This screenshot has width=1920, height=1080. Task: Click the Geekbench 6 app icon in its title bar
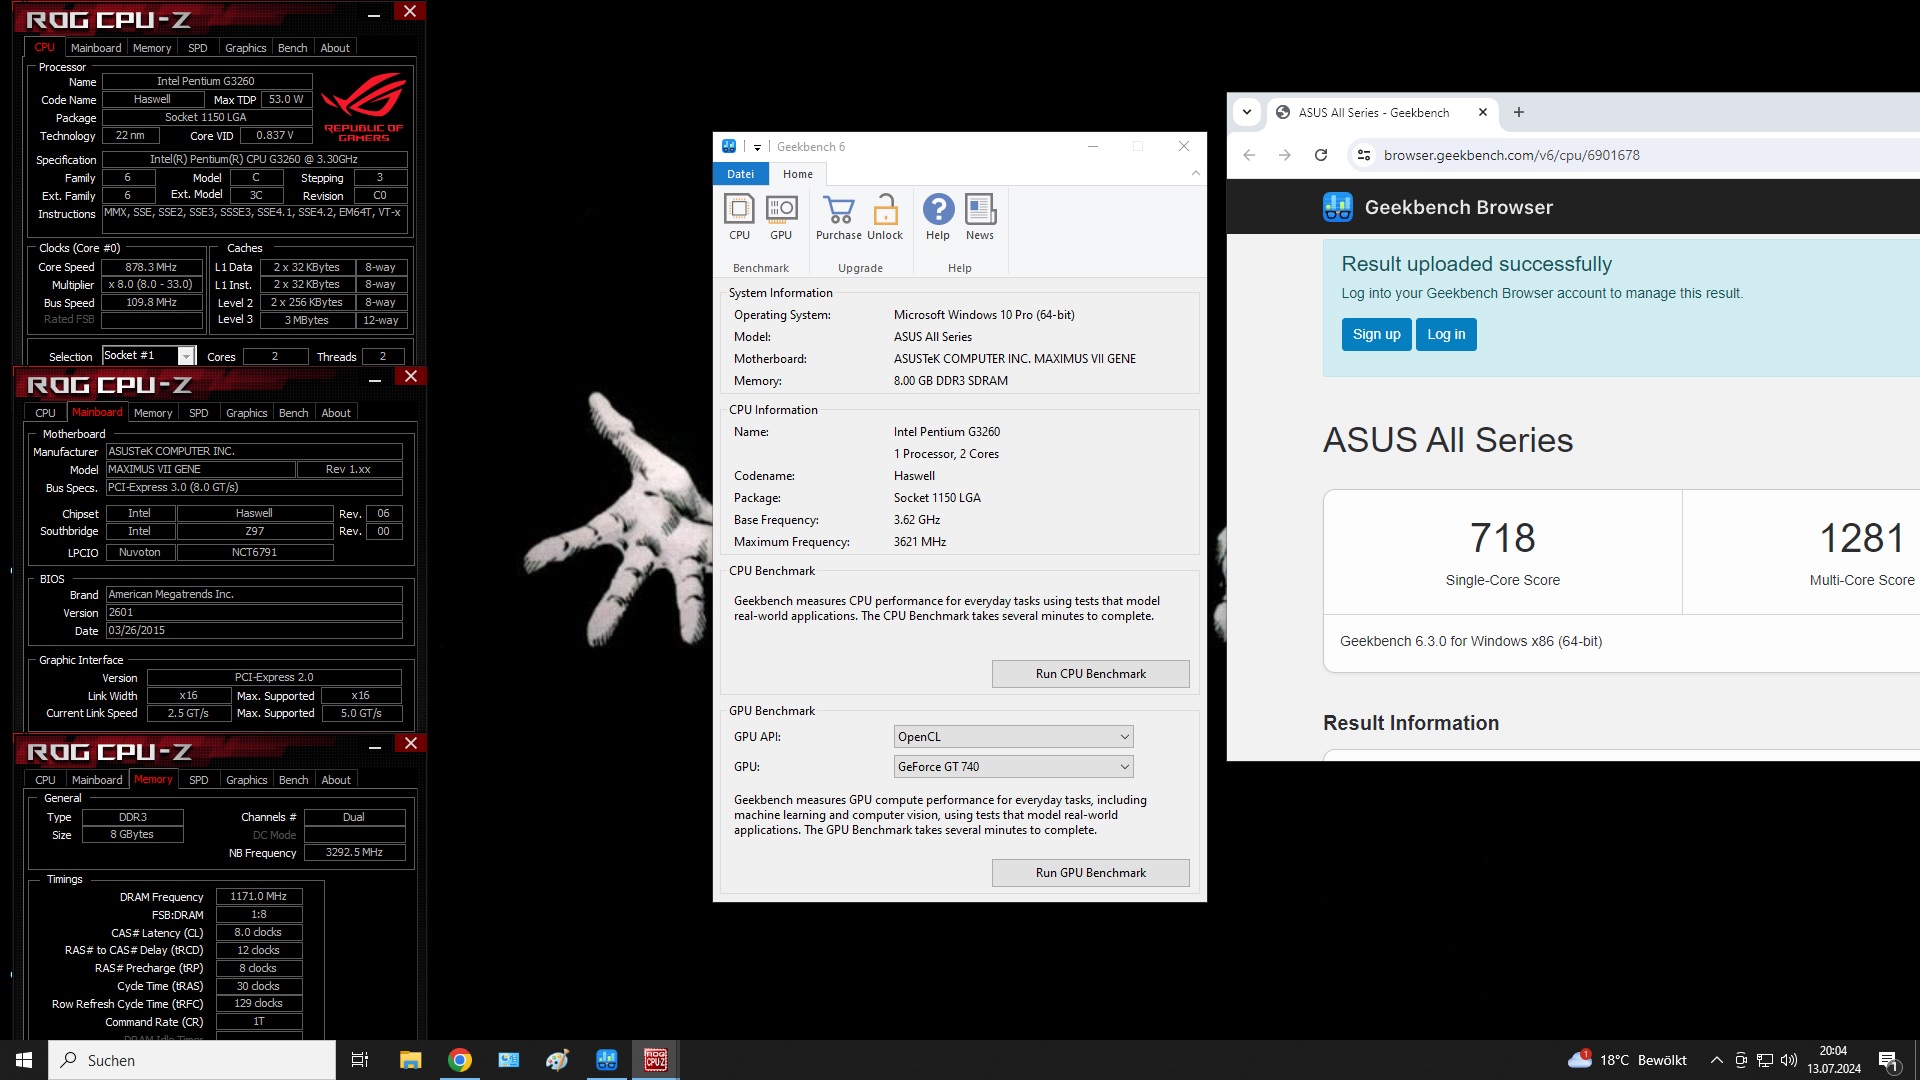729,146
